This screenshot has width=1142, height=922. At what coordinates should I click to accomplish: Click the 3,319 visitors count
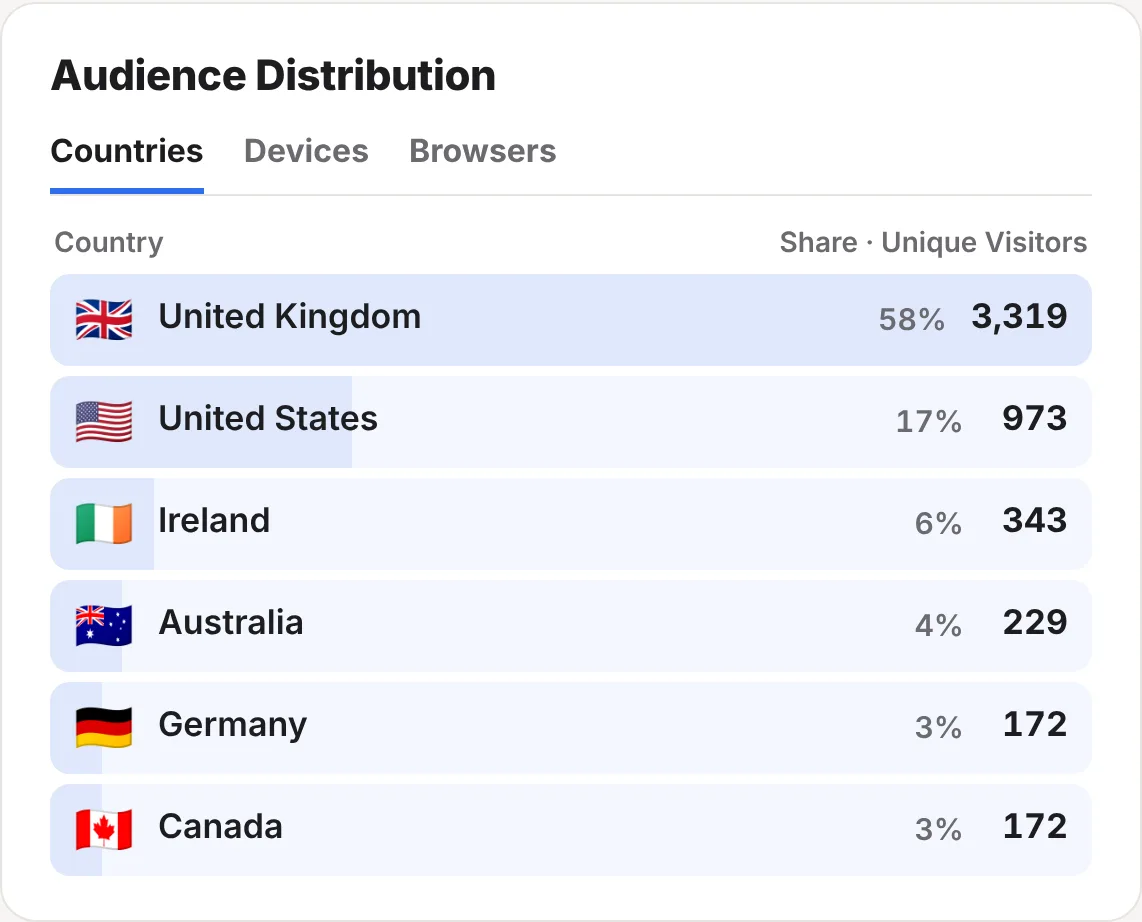pos(1020,318)
